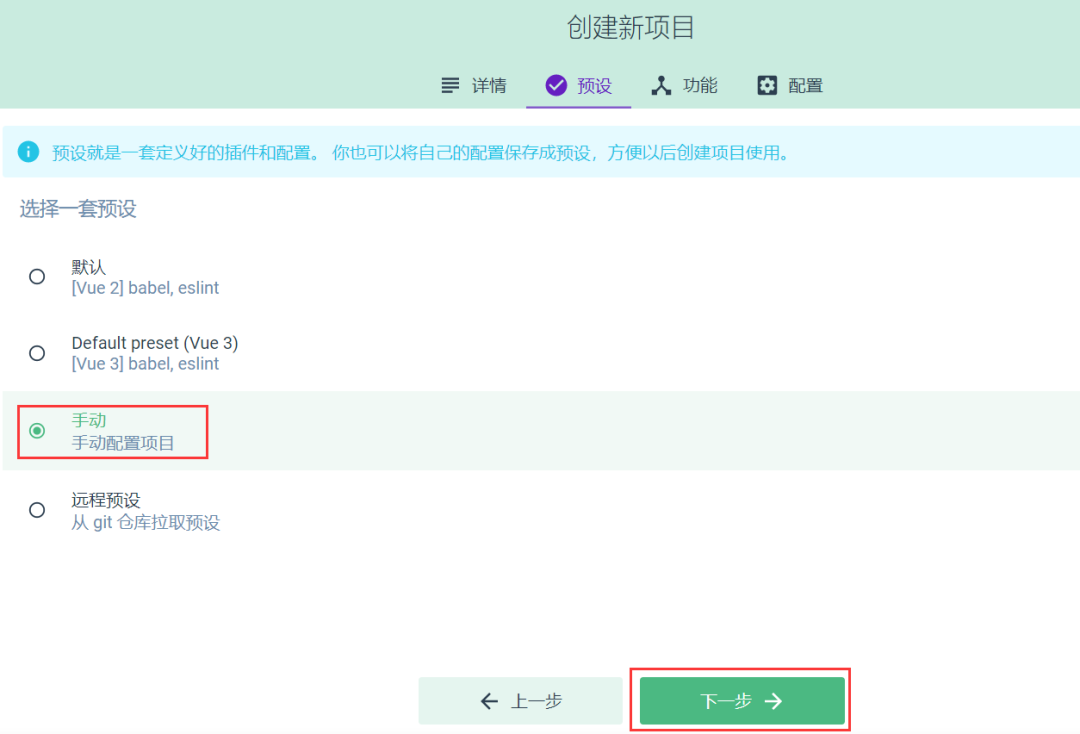This screenshot has height=734, width=1080.
Task: Click the 配置 gear icon
Action: click(766, 85)
